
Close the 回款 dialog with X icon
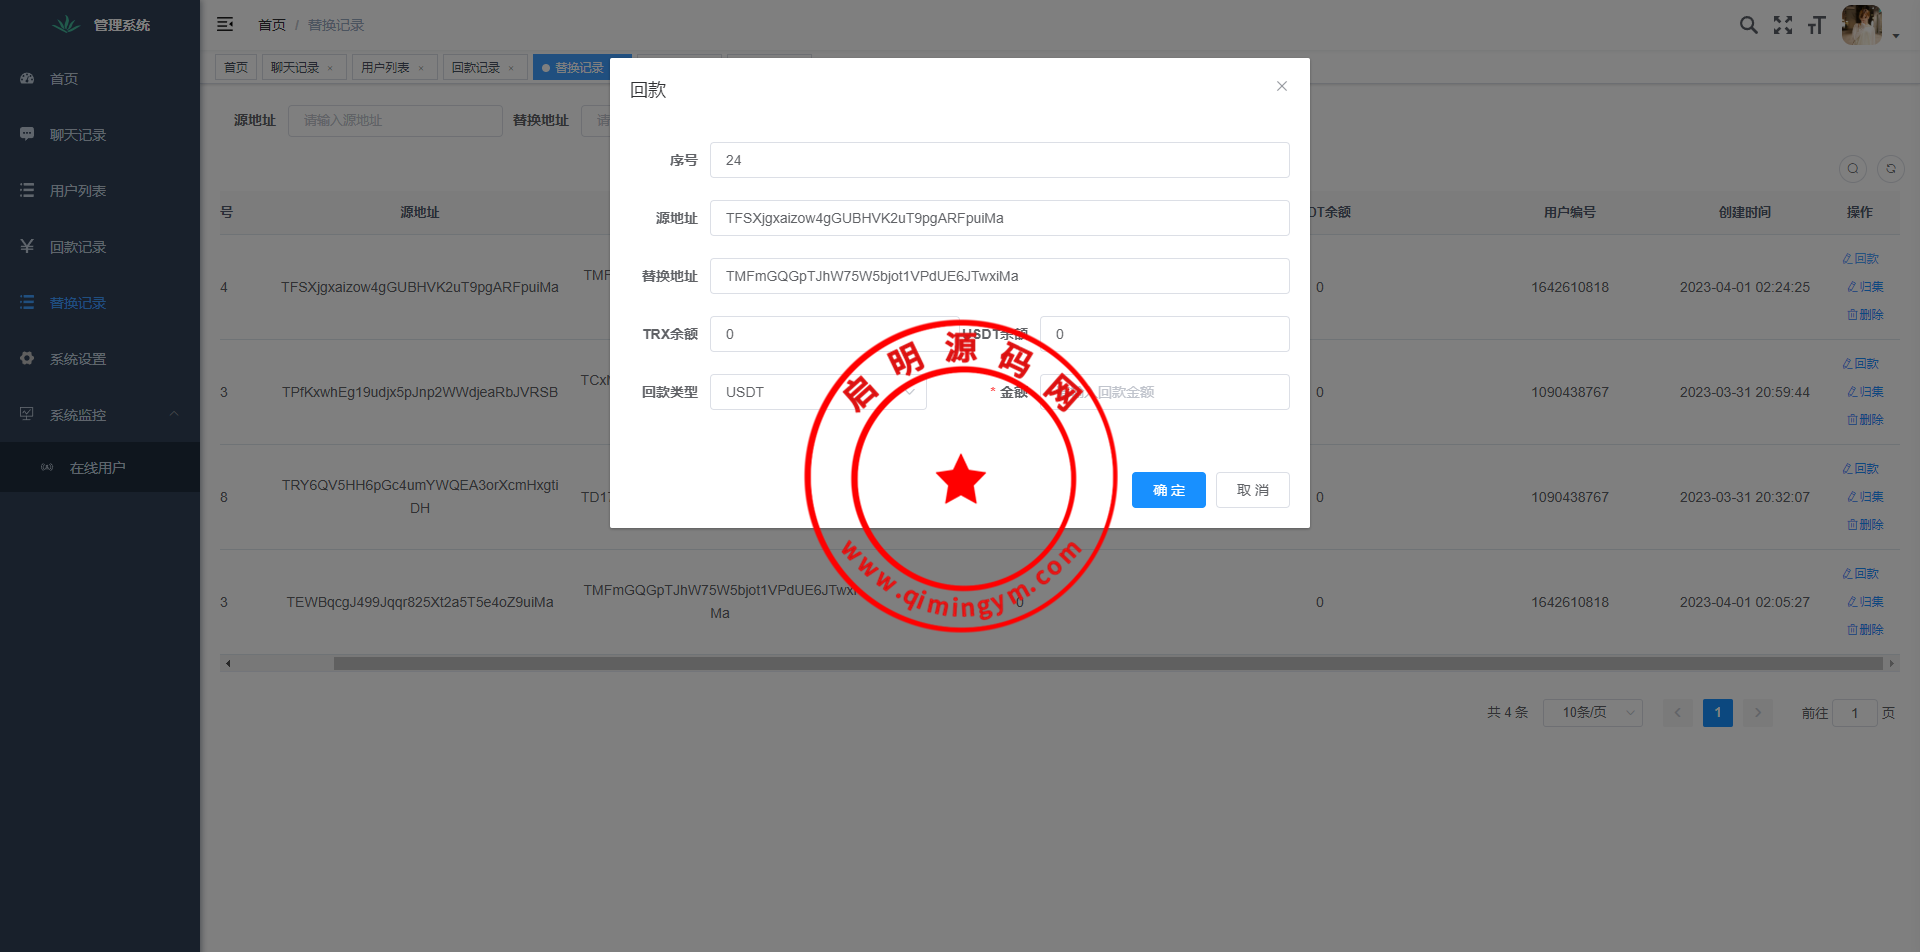click(1281, 86)
